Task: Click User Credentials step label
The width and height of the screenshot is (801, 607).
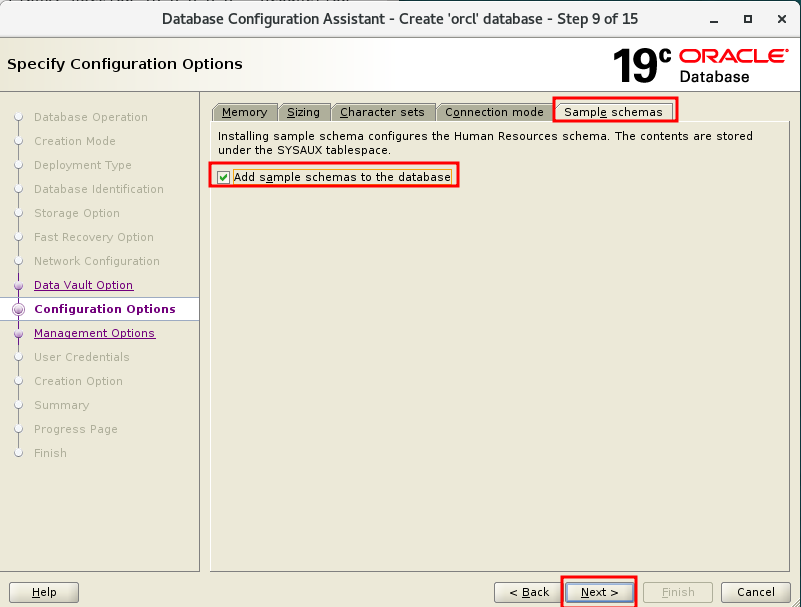Action: 82,357
